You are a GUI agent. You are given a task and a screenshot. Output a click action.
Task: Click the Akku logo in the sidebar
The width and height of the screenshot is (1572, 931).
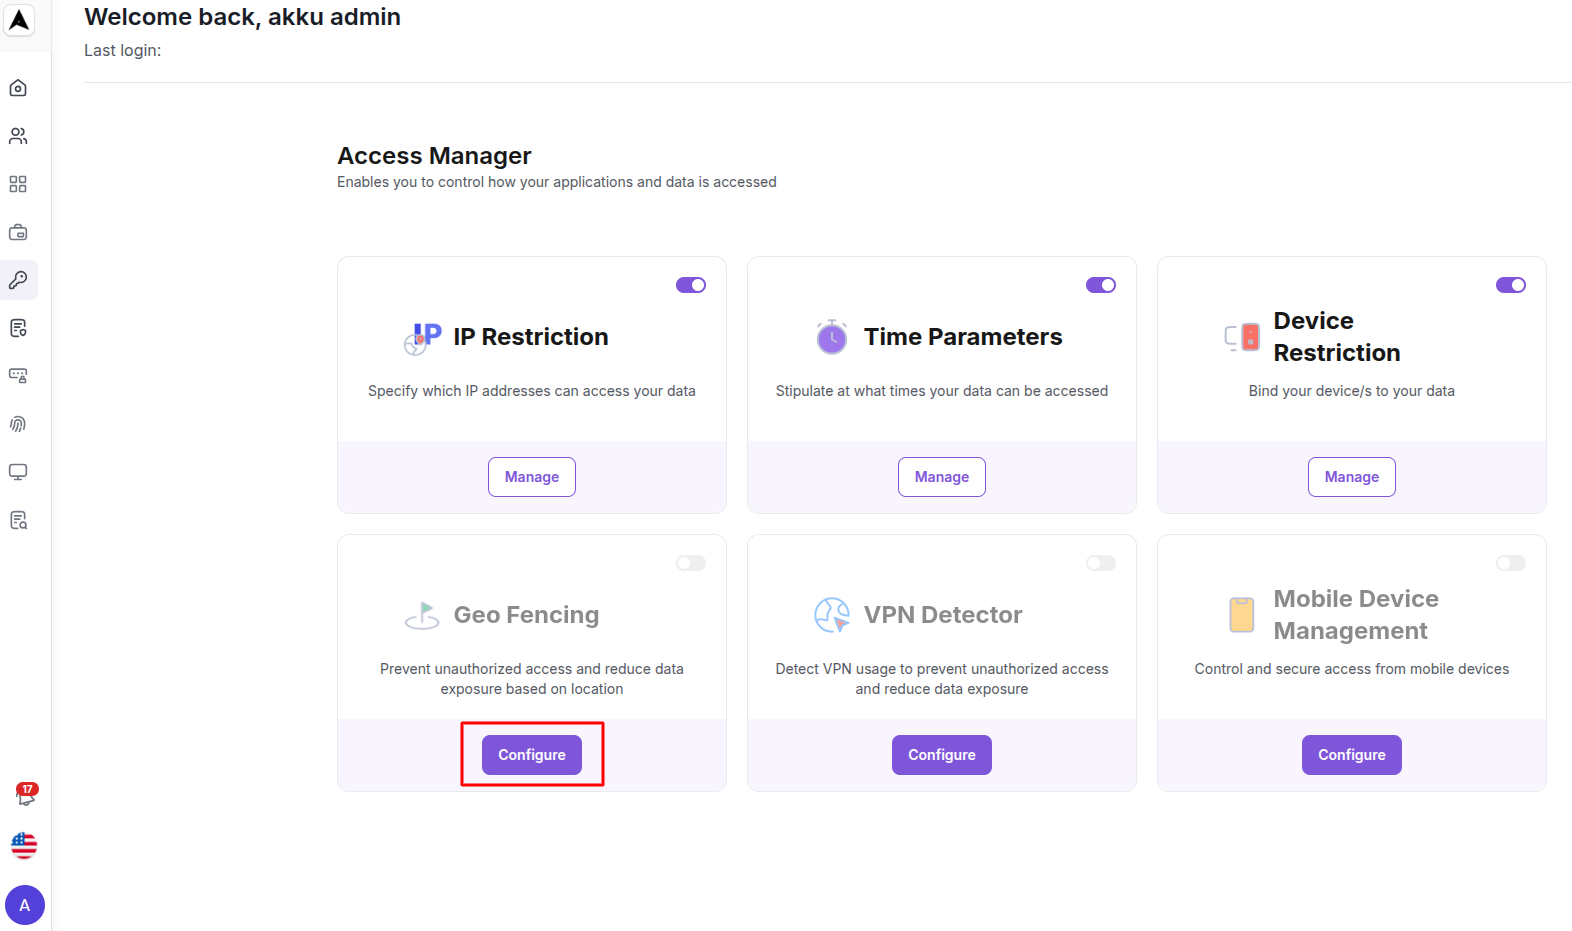pos(19,20)
